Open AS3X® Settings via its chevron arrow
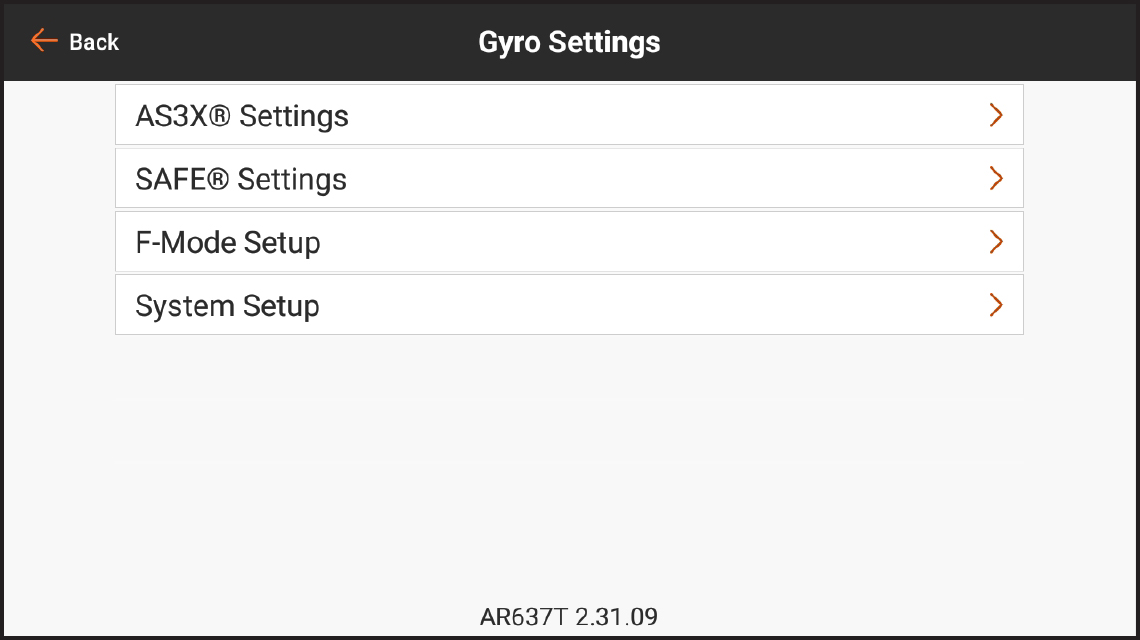Viewport: 1140px width, 640px height. (x=996, y=115)
